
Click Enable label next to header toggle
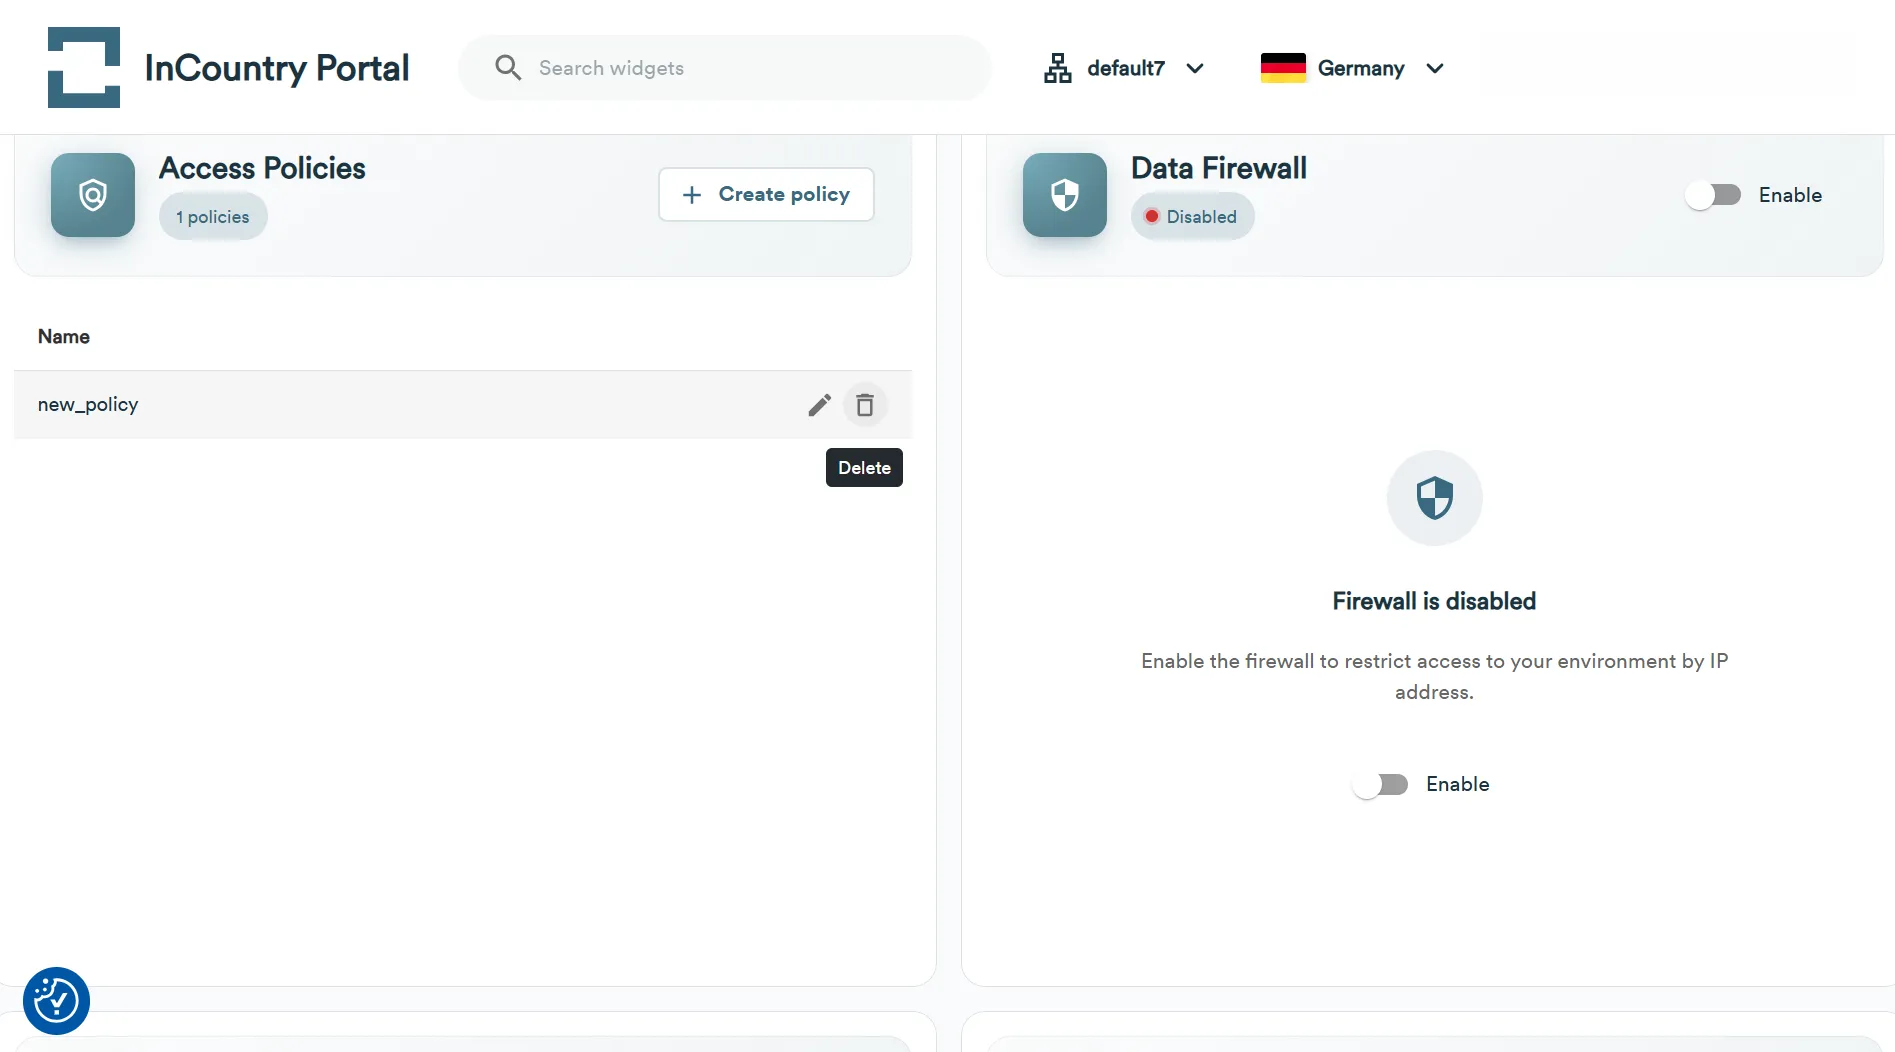(x=1790, y=195)
